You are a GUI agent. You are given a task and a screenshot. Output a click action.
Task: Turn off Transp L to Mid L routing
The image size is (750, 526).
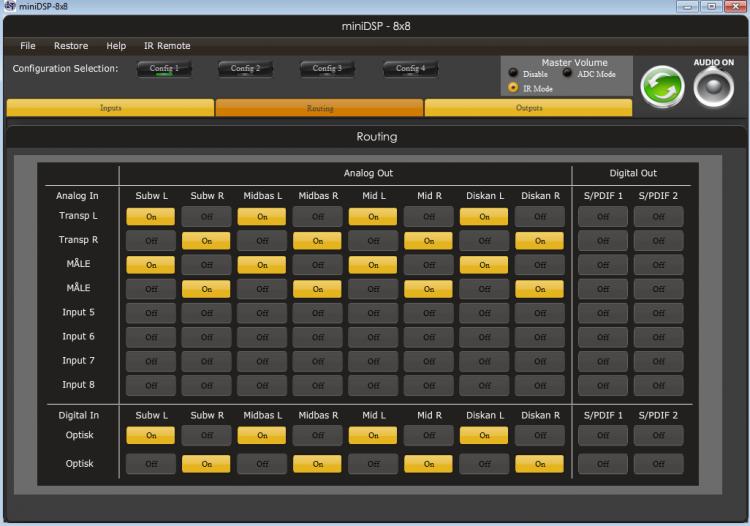click(x=373, y=217)
